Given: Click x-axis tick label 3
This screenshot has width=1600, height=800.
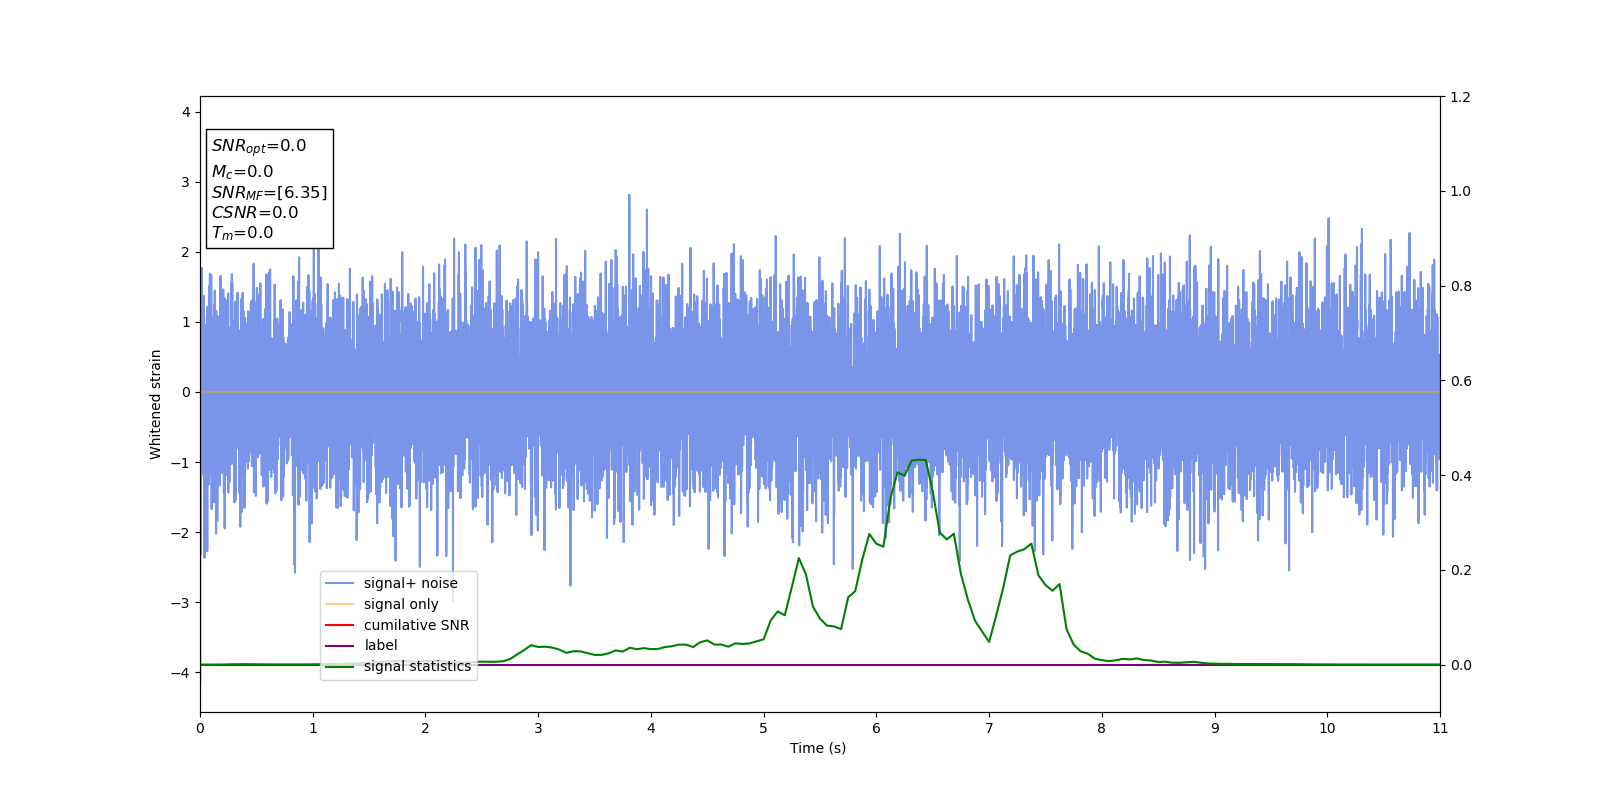Looking at the screenshot, I should (x=538, y=728).
